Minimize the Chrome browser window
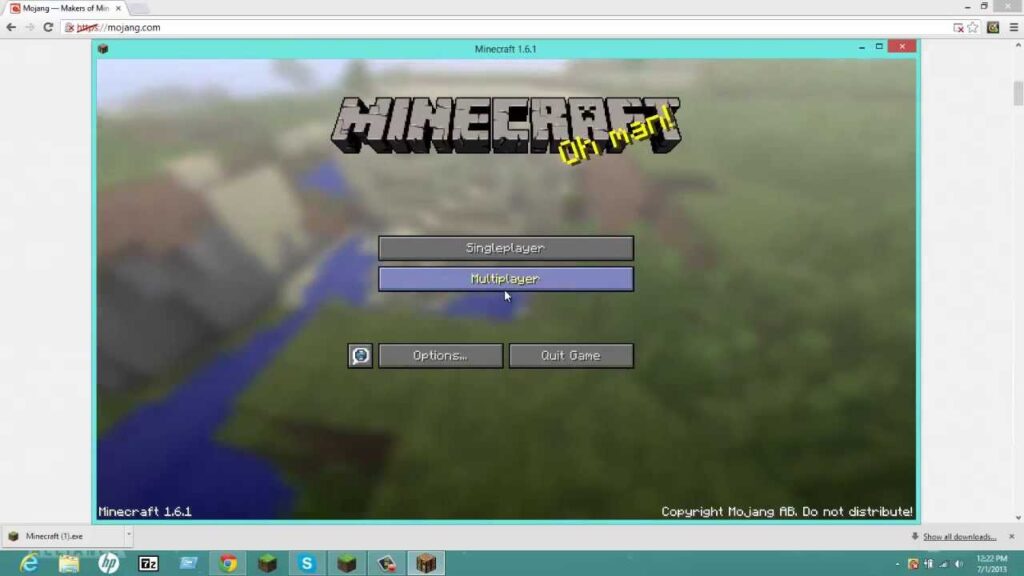 pyautogui.click(x=967, y=7)
